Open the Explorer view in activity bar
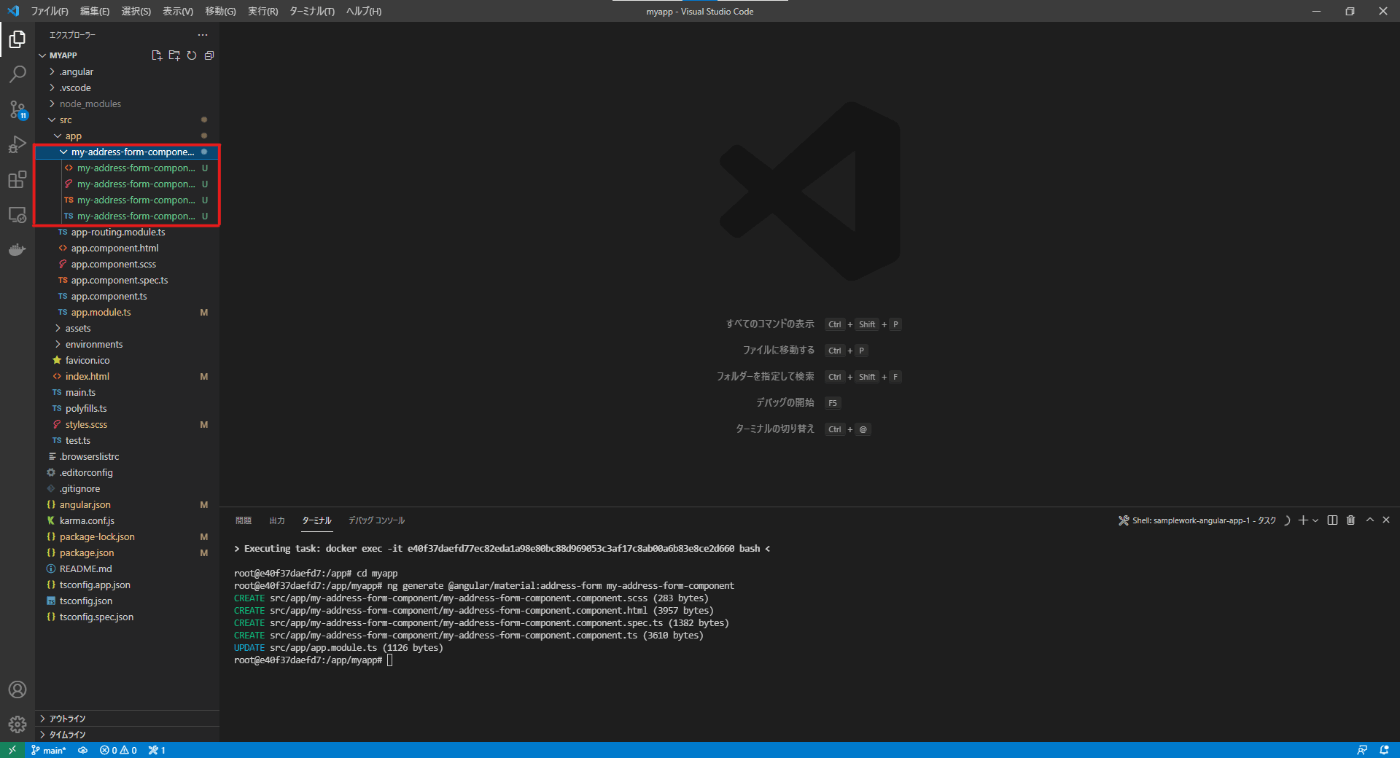 (17, 40)
